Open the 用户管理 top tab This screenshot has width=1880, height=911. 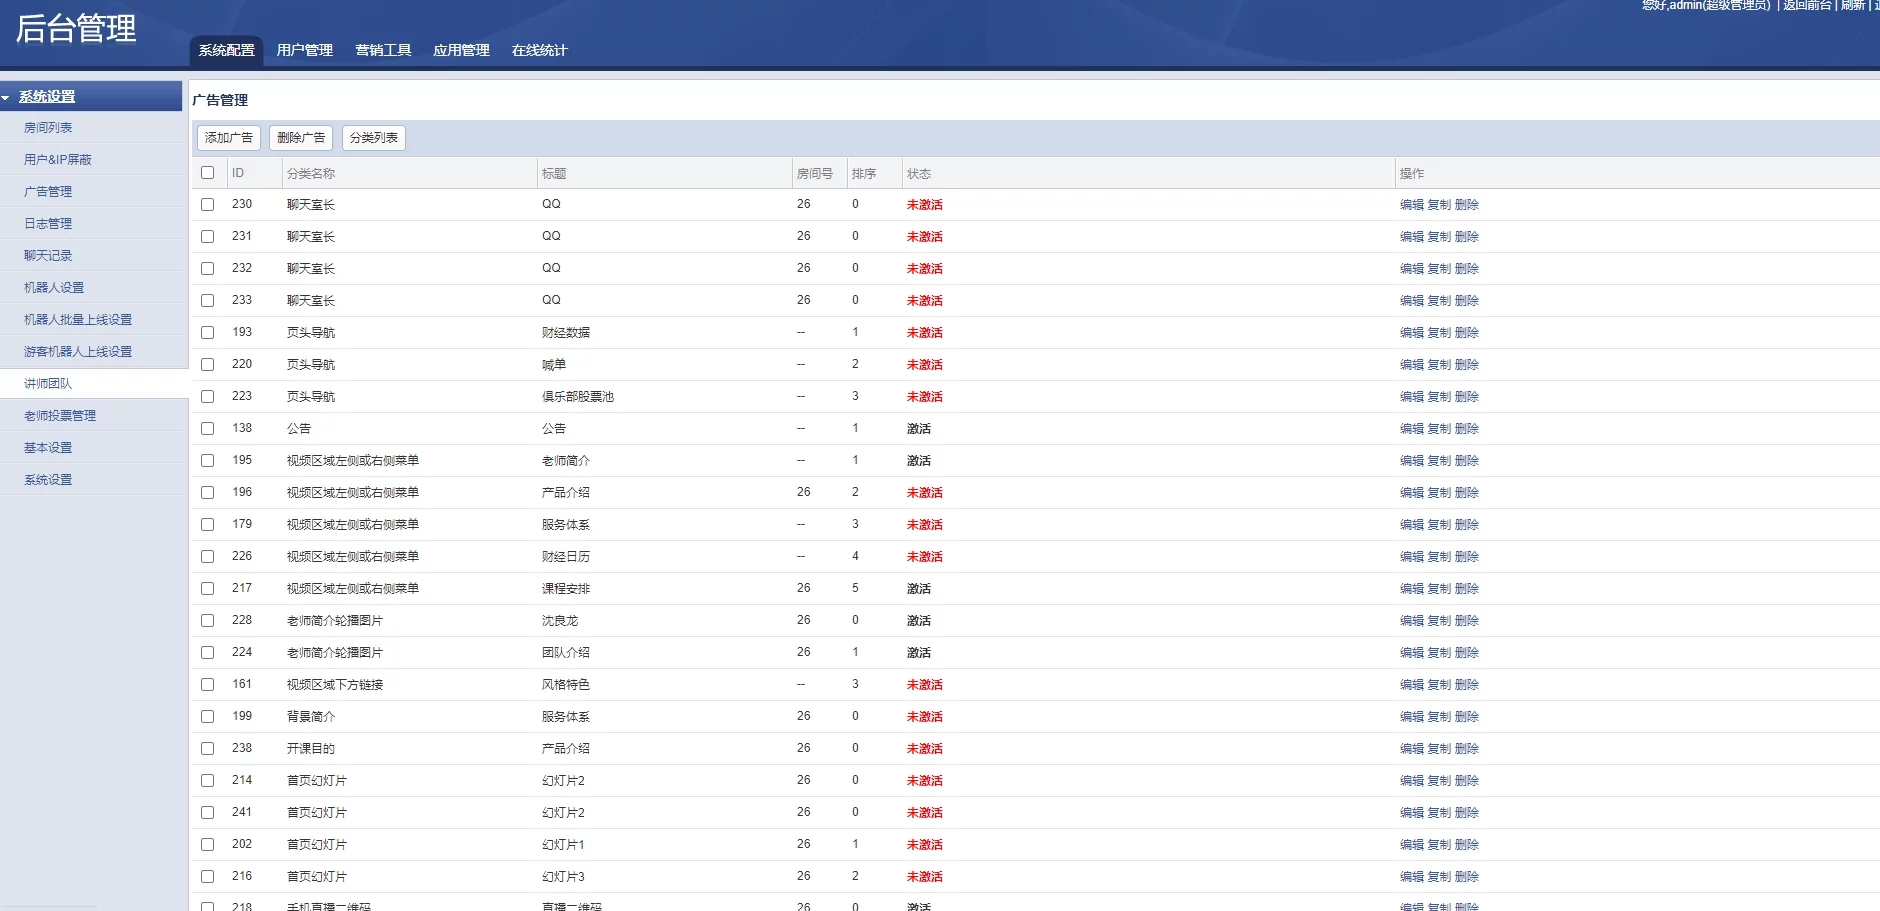[x=304, y=50]
